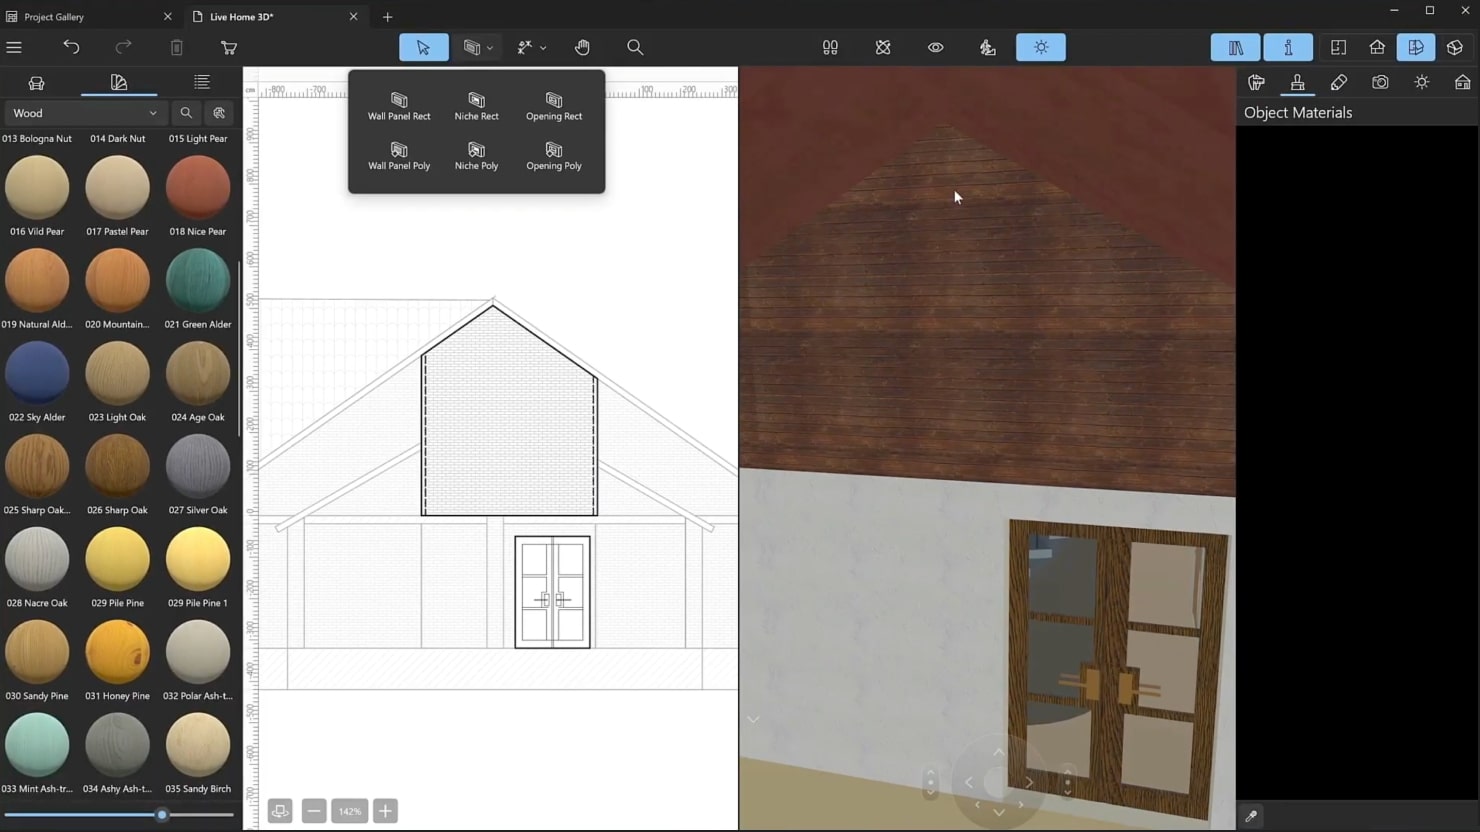The height and width of the screenshot is (832, 1480).
Task: Expand the Wood category dropdown
Action: pos(84,113)
